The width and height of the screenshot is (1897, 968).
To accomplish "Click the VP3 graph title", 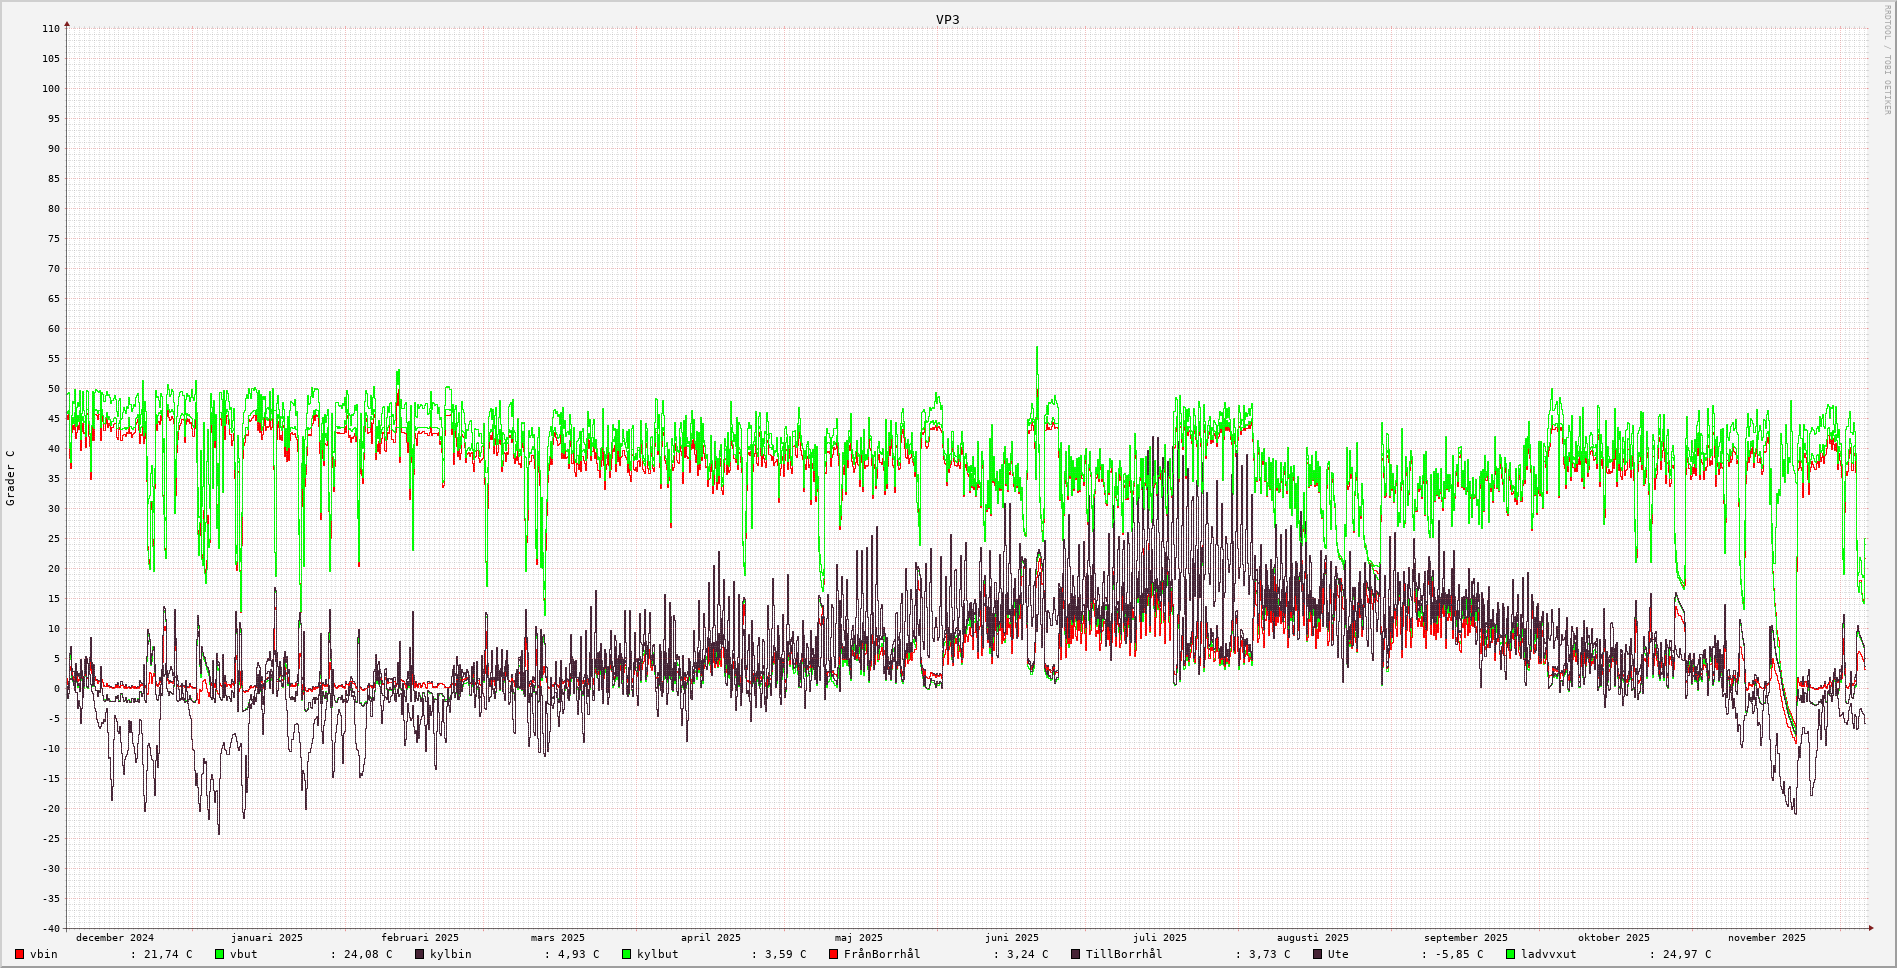I will 947,20.
